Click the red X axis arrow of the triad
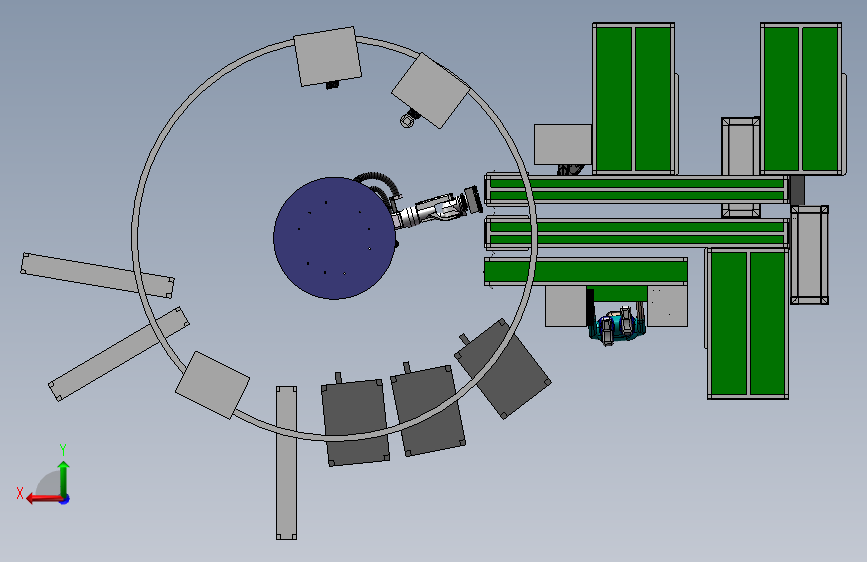This screenshot has width=867, height=562. click(x=44, y=499)
